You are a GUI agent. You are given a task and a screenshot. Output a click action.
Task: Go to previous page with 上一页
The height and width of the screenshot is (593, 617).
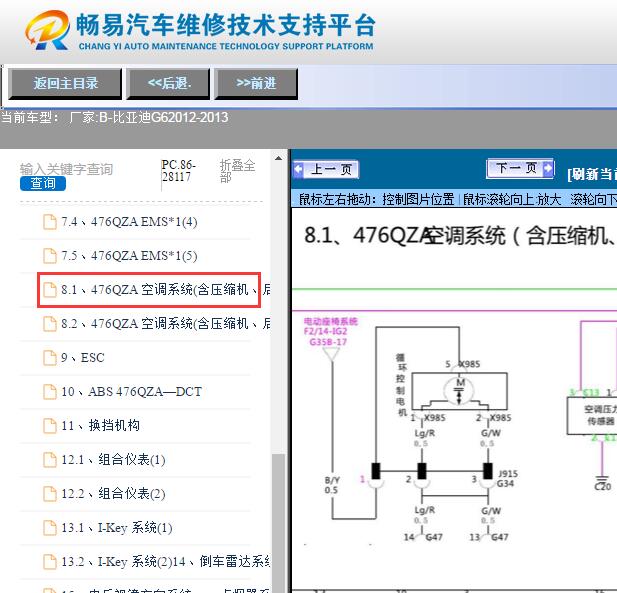326,170
